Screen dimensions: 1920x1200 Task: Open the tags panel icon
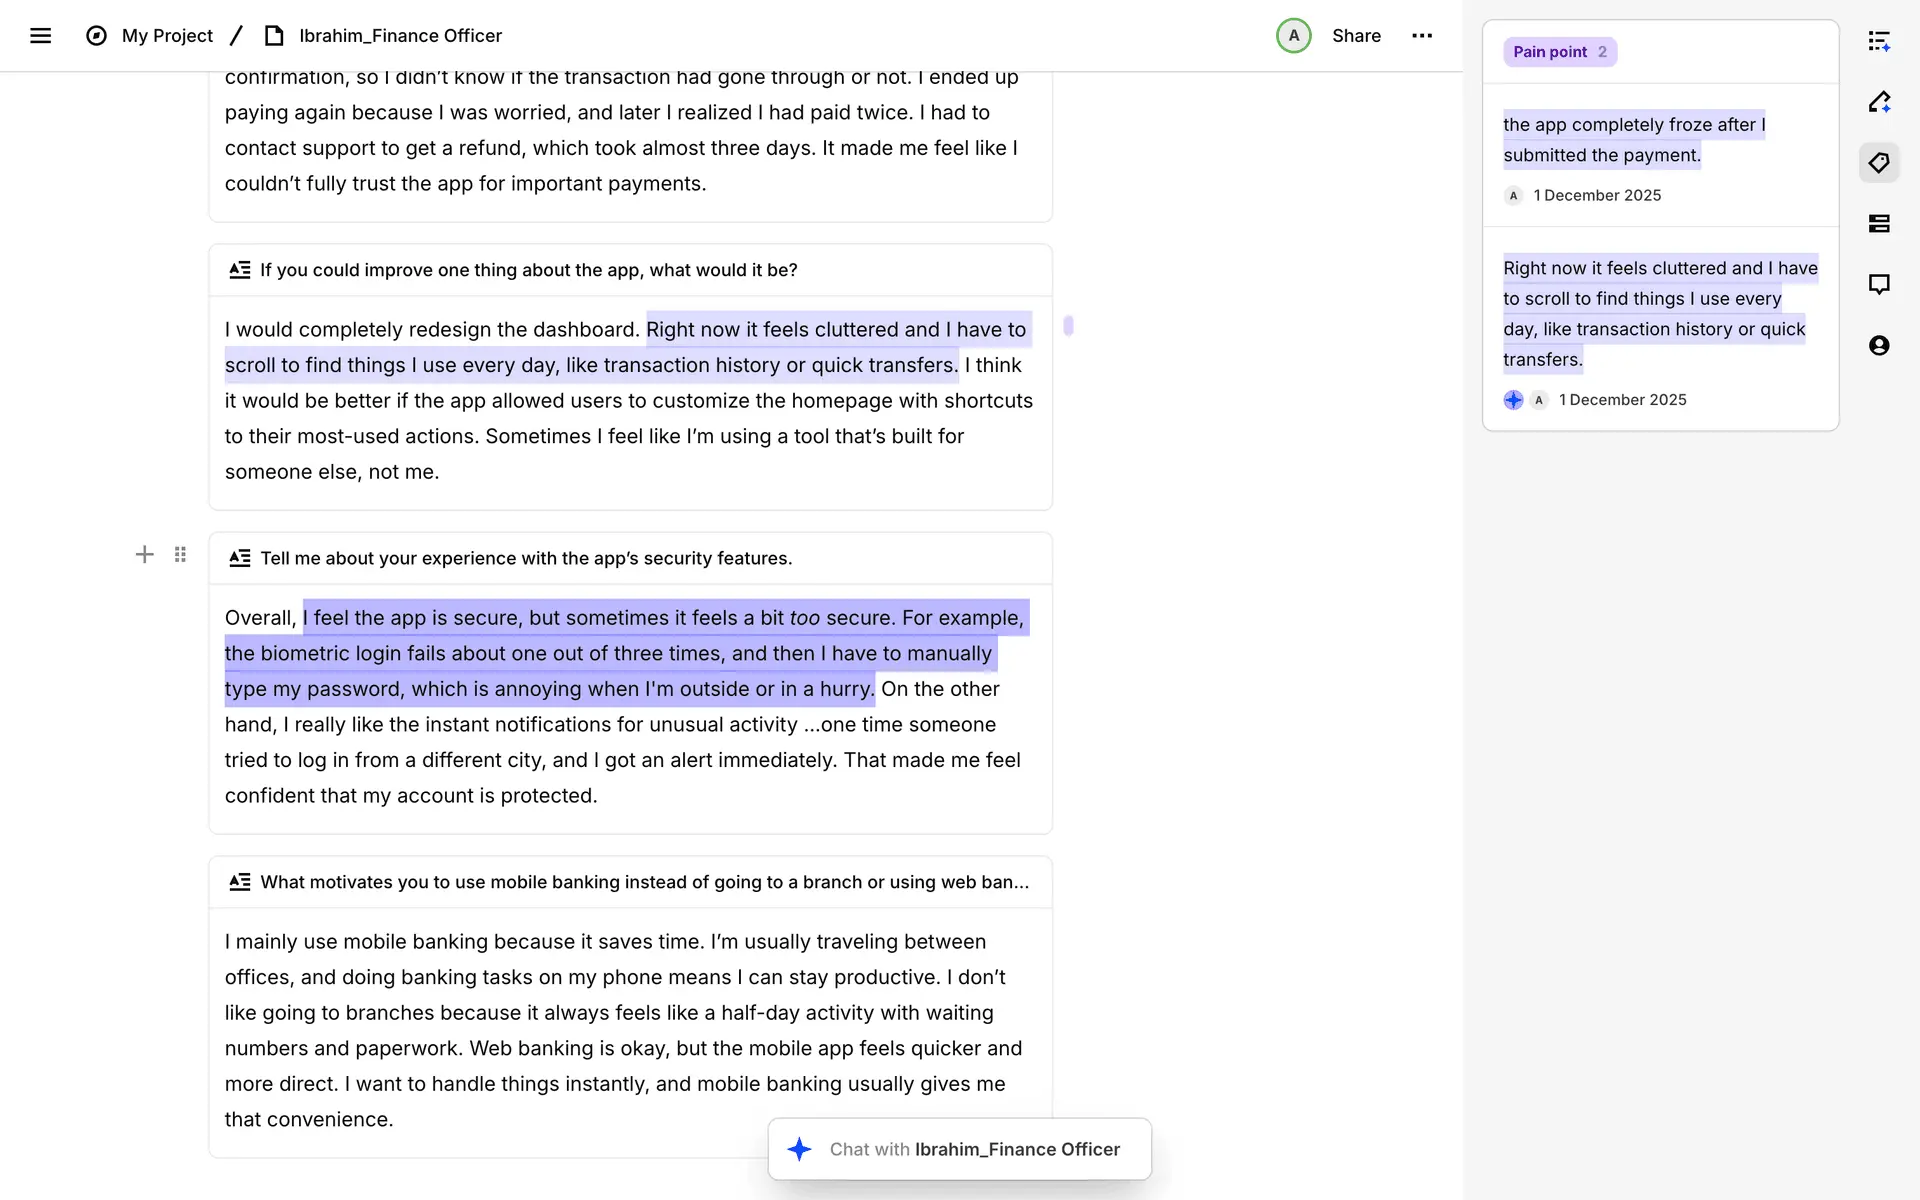1879,163
